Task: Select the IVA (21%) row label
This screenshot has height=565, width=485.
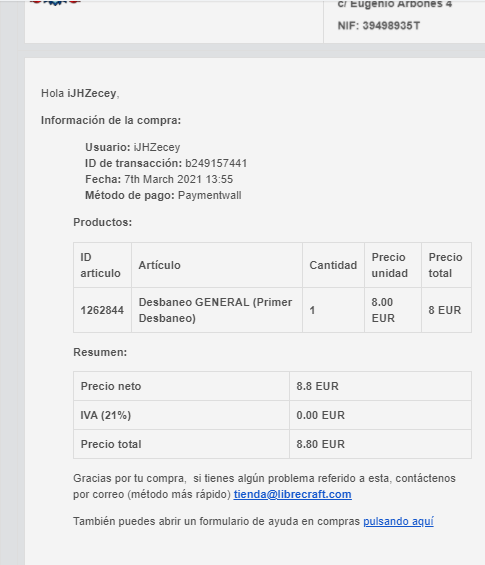Action: [106, 415]
